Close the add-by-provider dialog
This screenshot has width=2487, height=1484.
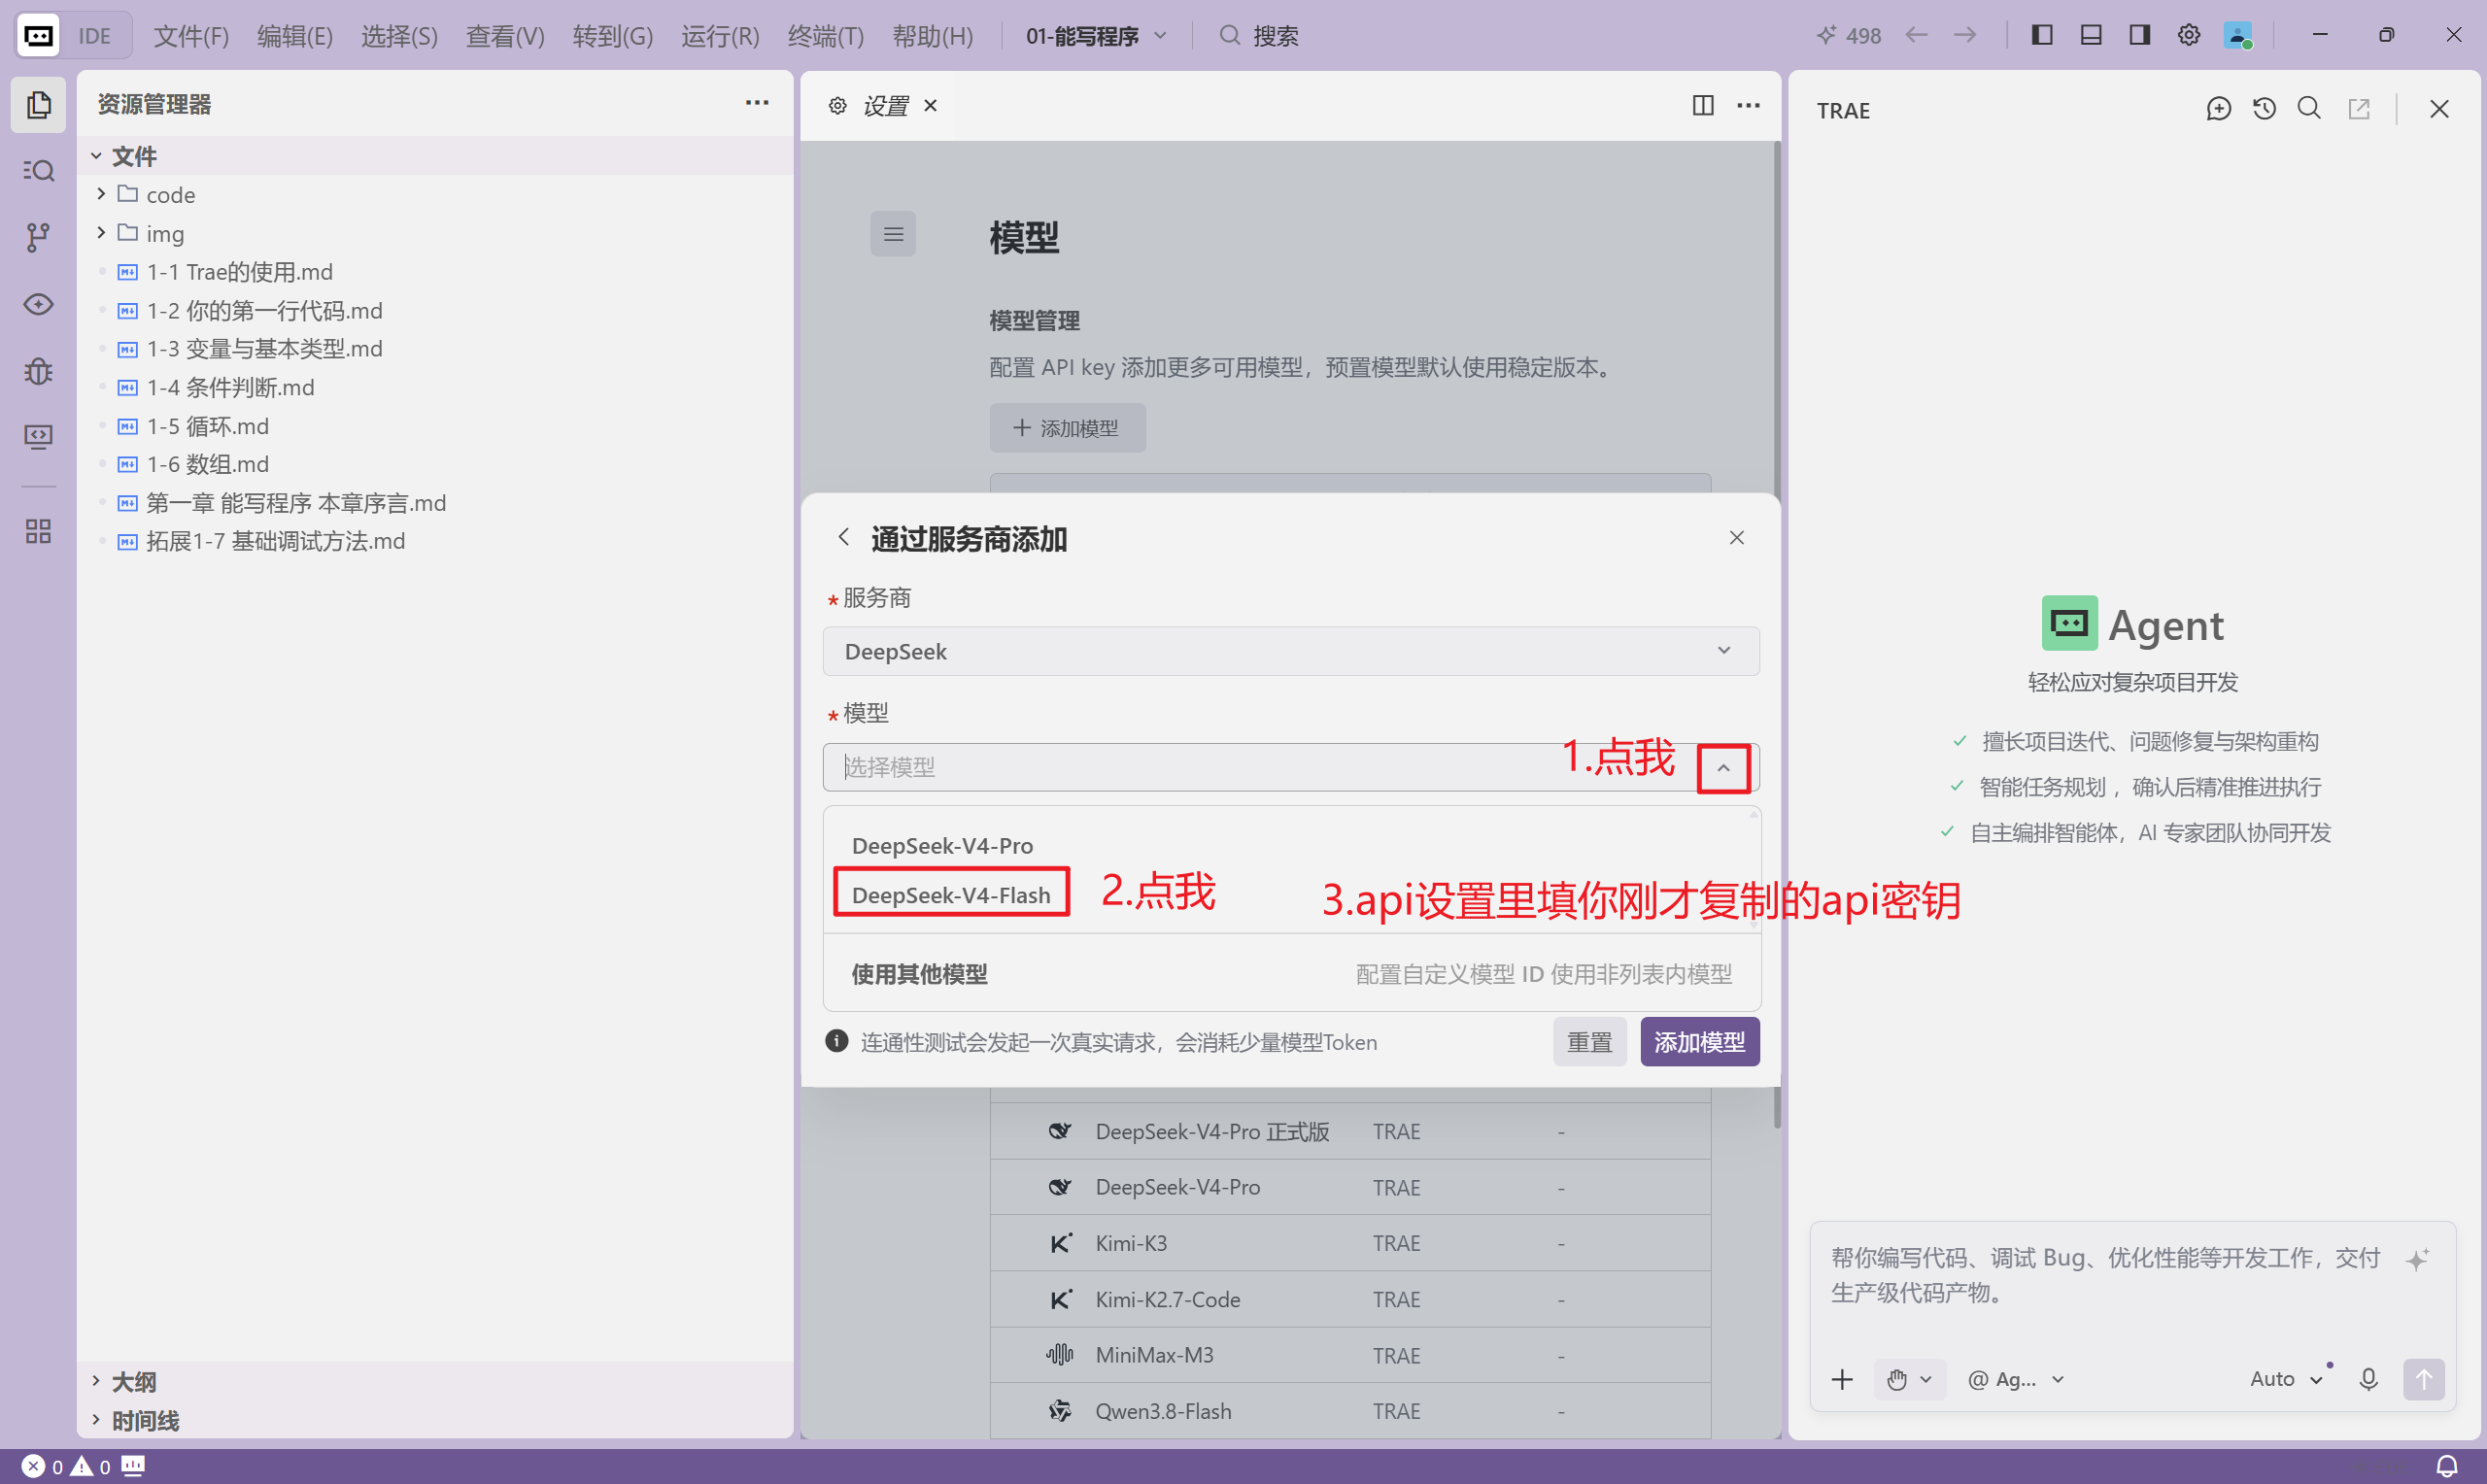coord(1737,538)
